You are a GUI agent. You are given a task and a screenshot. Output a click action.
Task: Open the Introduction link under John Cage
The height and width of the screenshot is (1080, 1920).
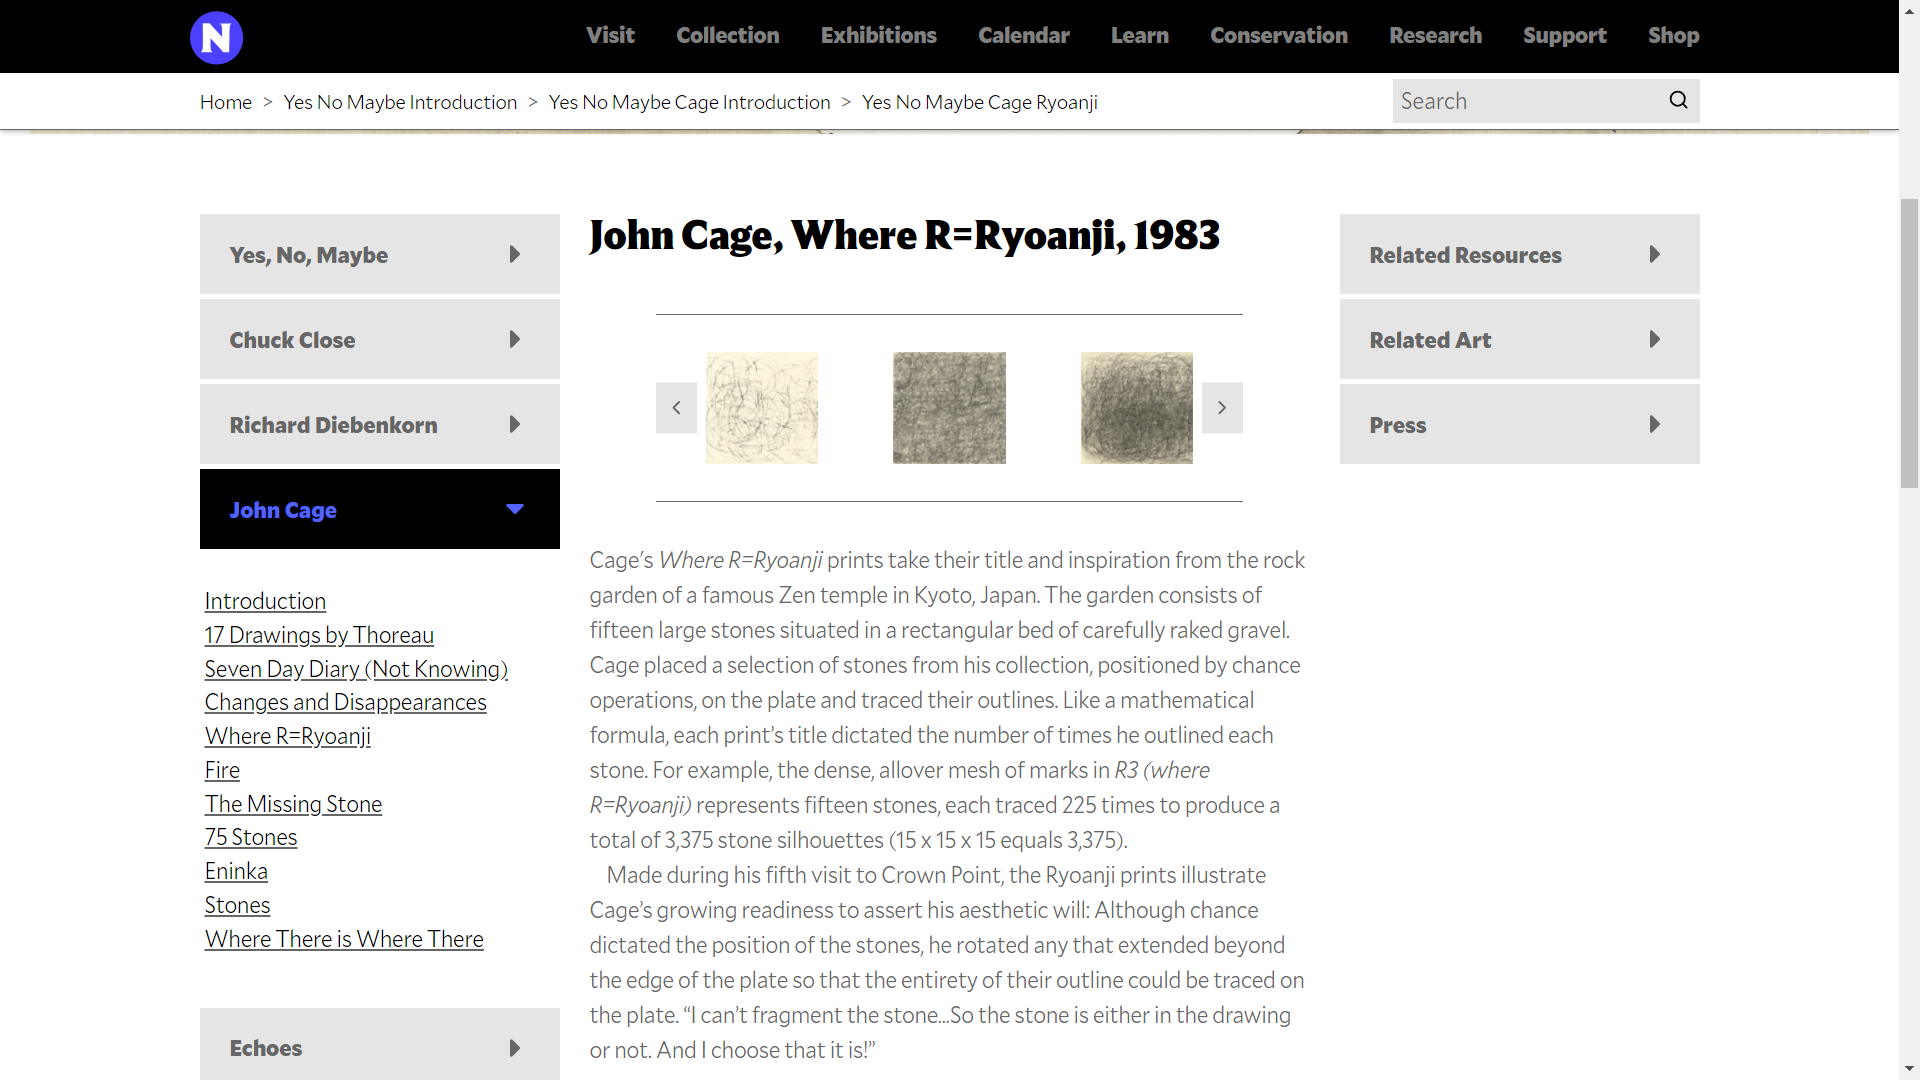pos(265,601)
